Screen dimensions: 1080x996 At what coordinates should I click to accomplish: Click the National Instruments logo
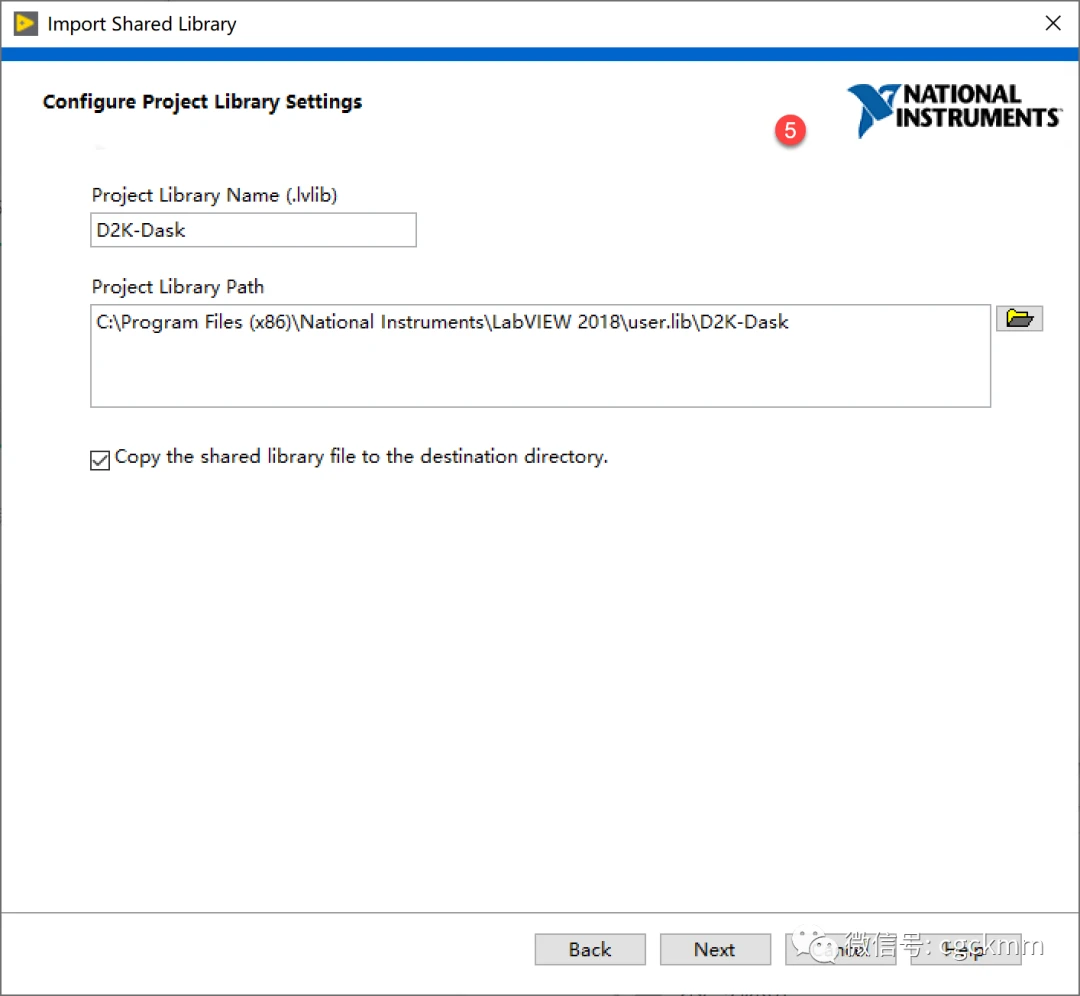(x=954, y=109)
